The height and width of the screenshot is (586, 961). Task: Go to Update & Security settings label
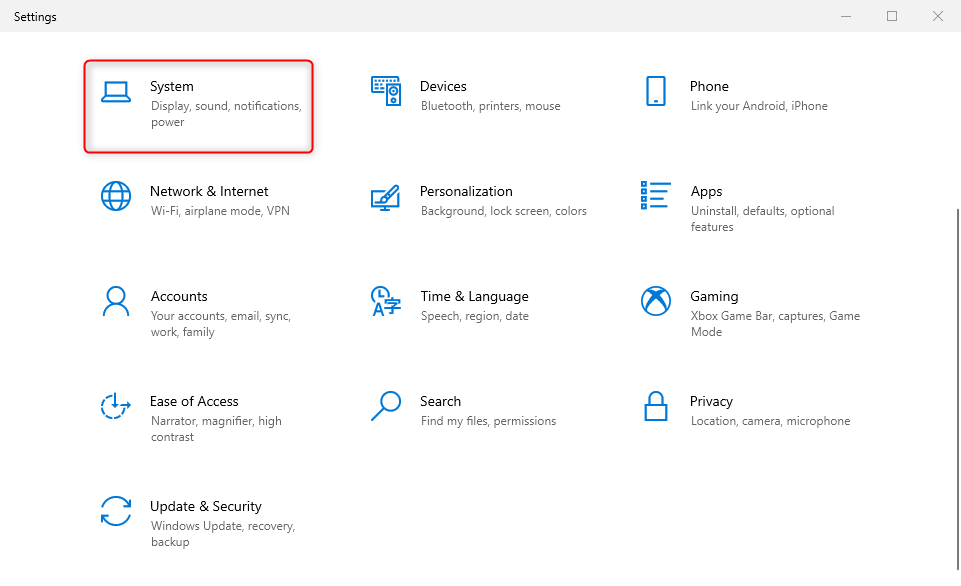click(206, 506)
